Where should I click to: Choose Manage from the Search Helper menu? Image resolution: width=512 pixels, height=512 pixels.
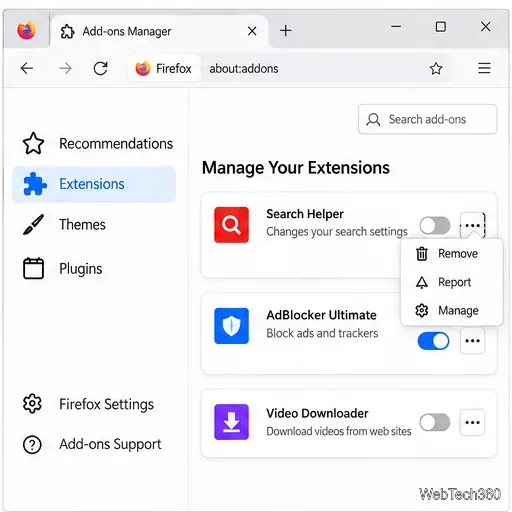(452, 311)
